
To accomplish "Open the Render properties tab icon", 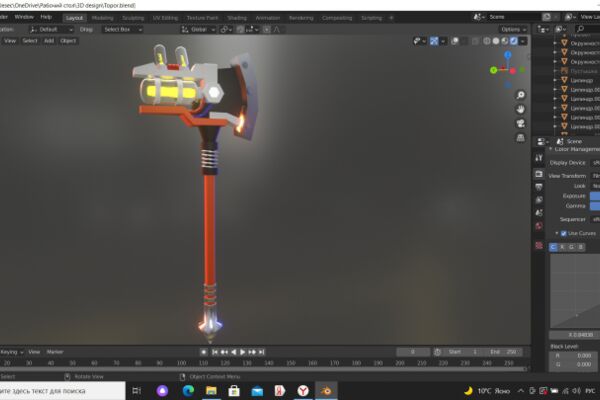I will coord(539,174).
